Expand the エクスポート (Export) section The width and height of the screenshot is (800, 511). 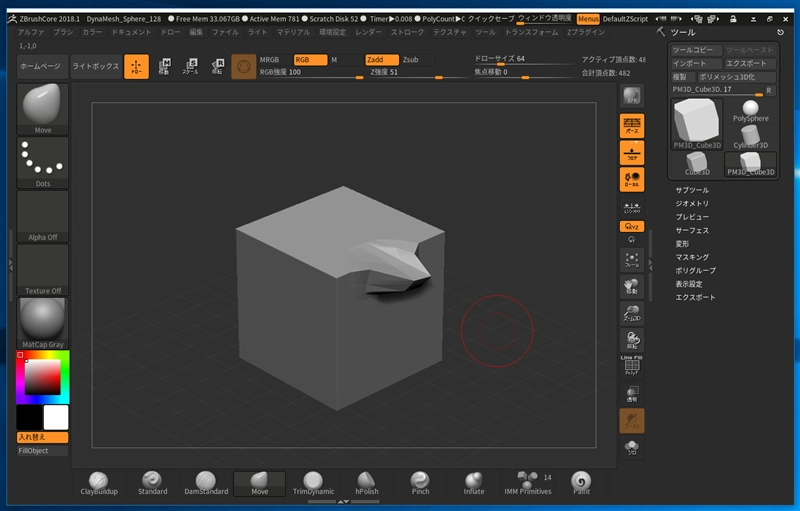point(695,297)
